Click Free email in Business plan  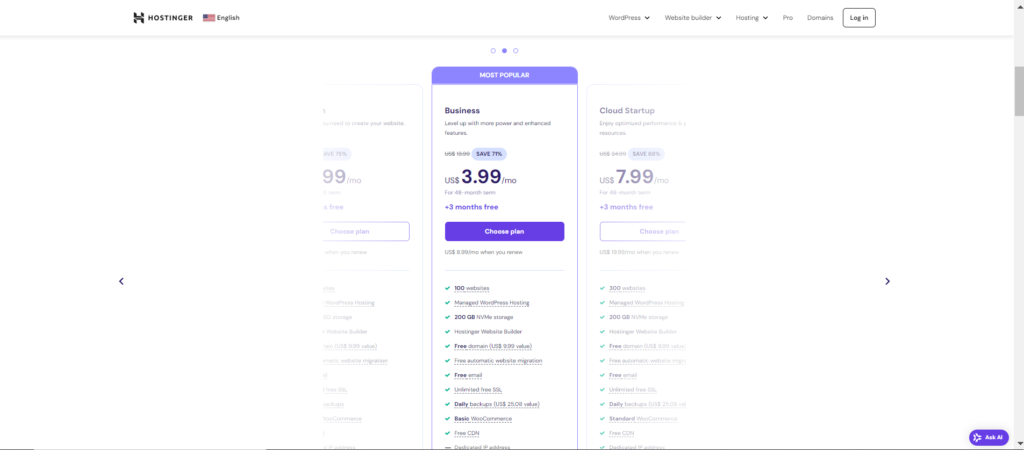467,375
